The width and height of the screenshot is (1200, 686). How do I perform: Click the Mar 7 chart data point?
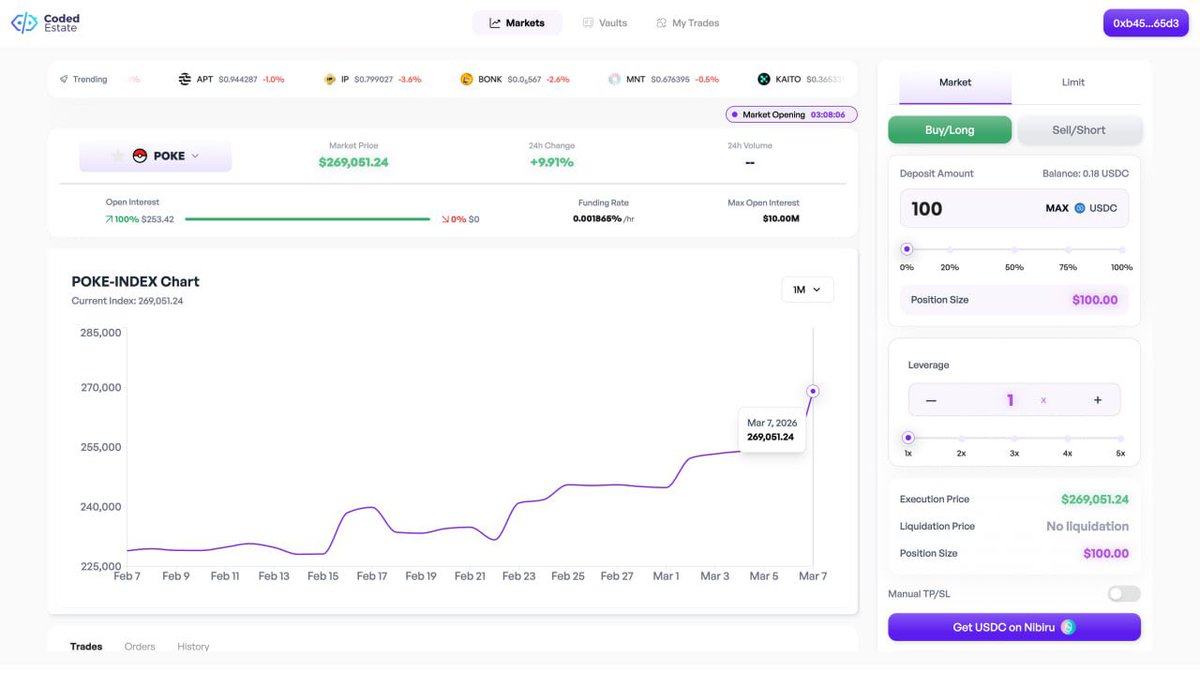pos(813,391)
